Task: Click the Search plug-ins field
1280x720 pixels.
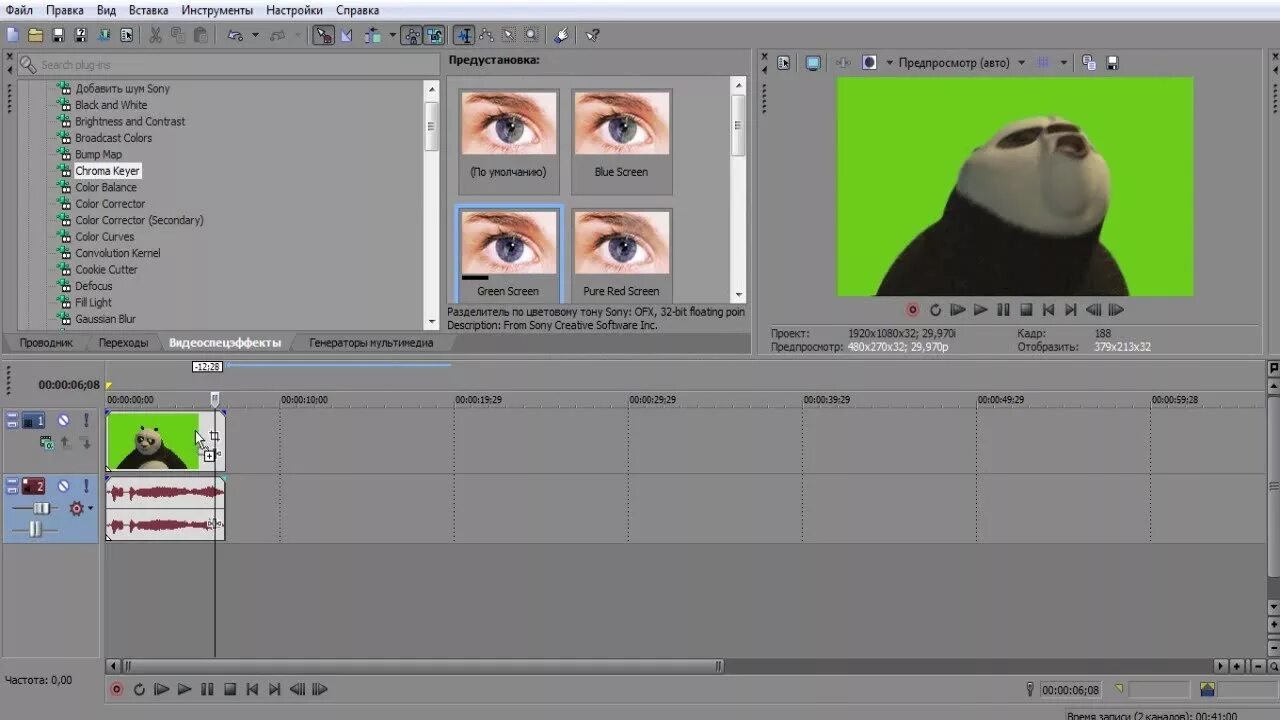Action: click(x=228, y=65)
